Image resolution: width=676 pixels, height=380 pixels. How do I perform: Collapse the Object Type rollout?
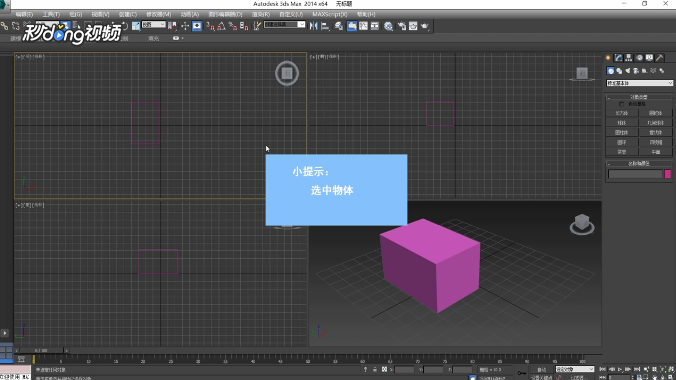[x=639, y=97]
